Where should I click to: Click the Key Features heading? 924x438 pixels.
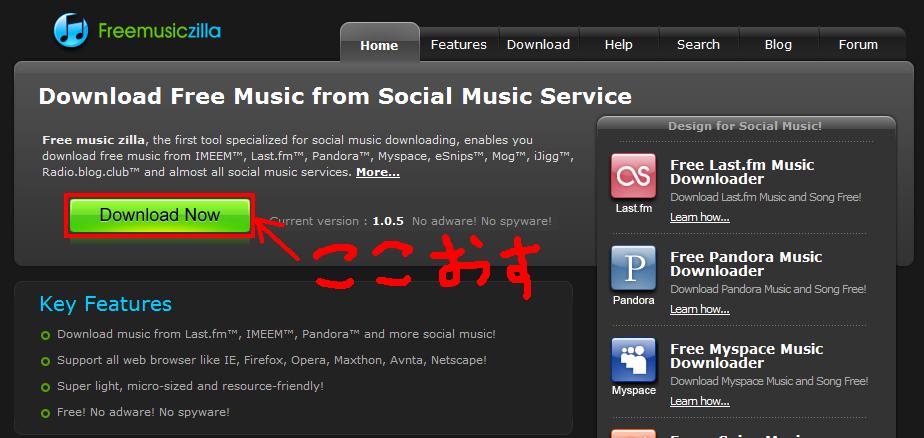[x=105, y=304]
